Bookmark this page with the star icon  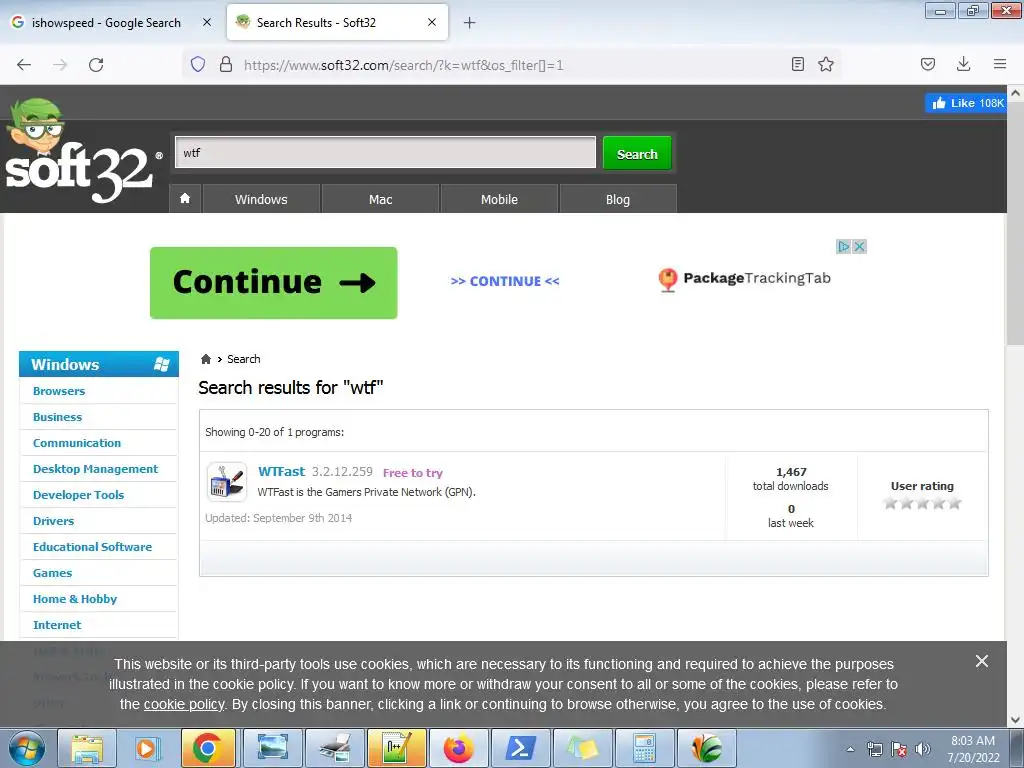pyautogui.click(x=826, y=64)
